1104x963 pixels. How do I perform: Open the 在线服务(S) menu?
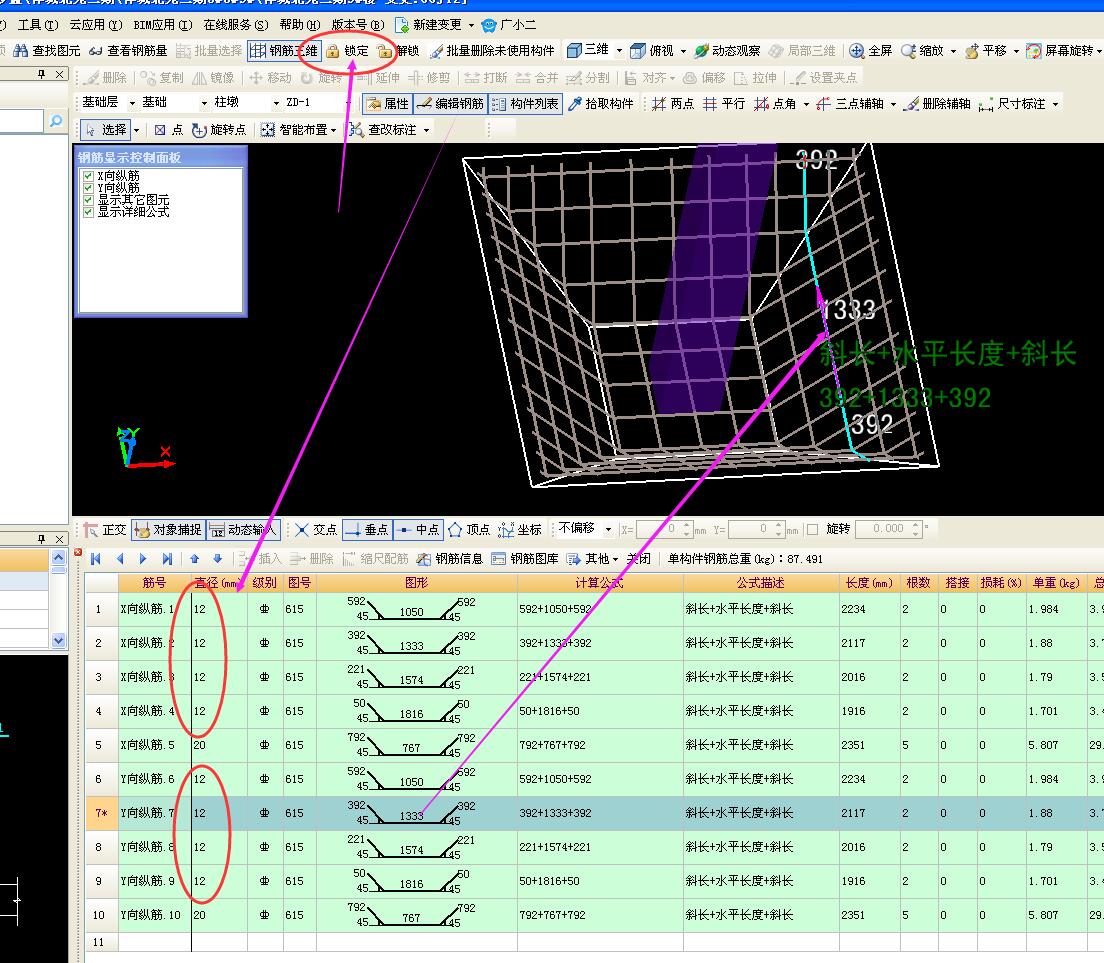point(236,25)
